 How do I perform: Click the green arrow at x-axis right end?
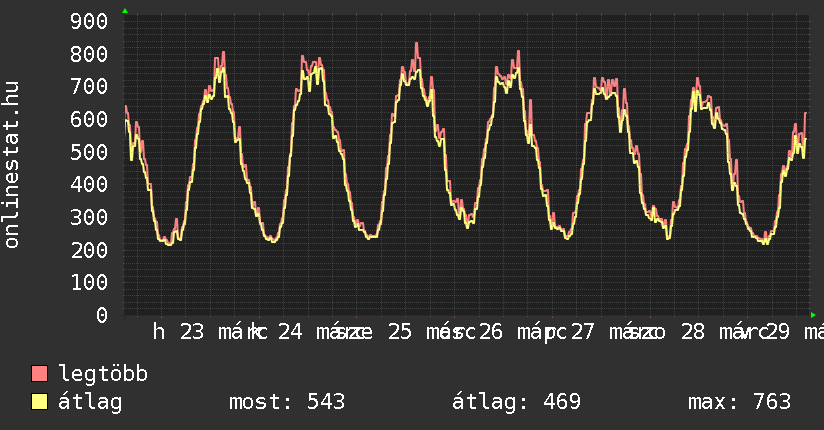pyautogui.click(x=813, y=315)
